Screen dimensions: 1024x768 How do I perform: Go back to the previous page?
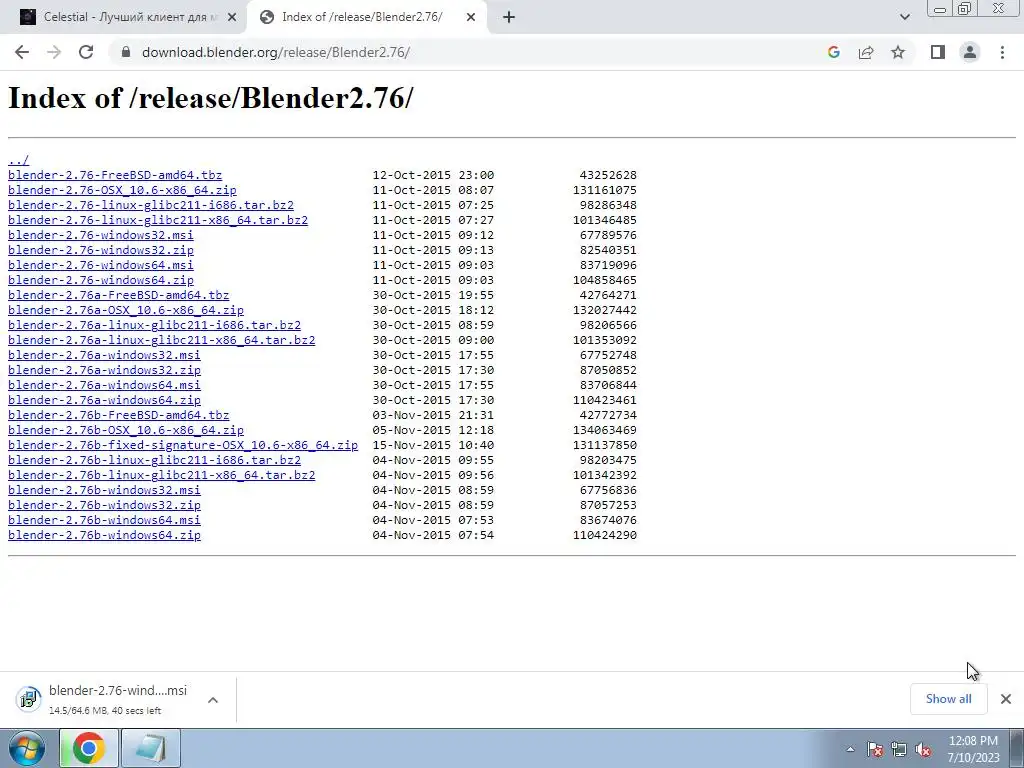click(22, 52)
